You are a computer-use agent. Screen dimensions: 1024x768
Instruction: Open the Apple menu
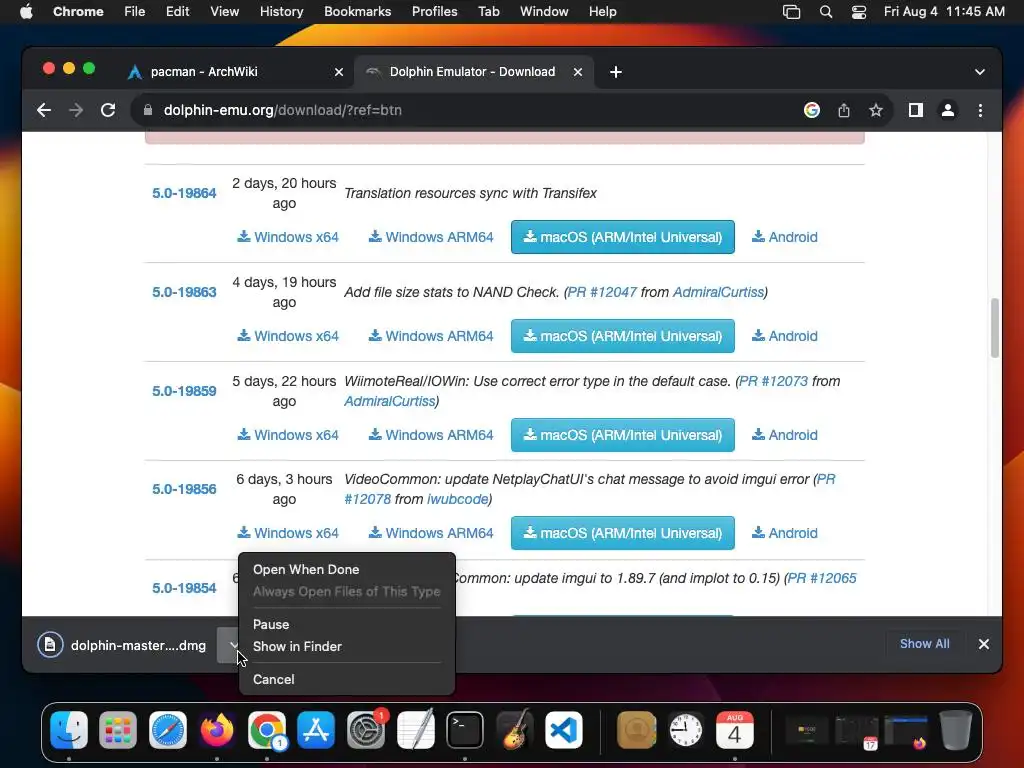pyautogui.click(x=26, y=12)
